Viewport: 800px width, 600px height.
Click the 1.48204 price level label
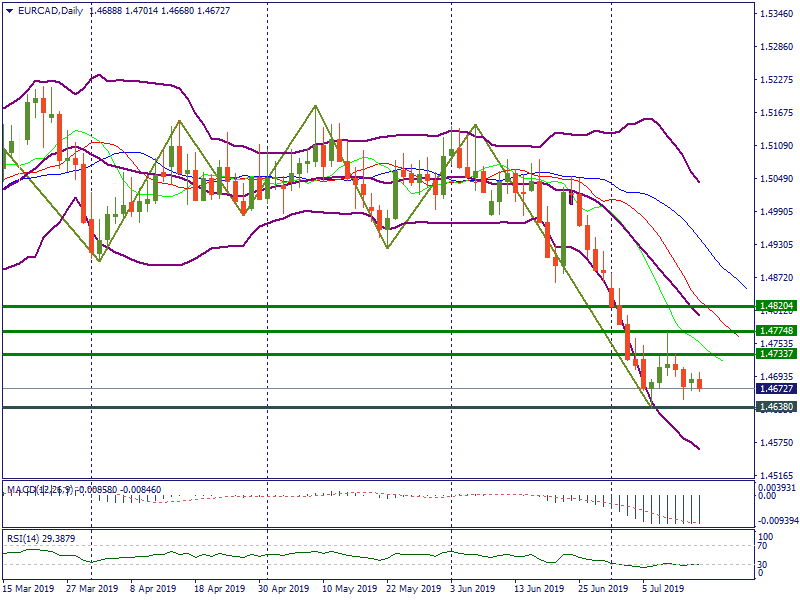point(776,306)
